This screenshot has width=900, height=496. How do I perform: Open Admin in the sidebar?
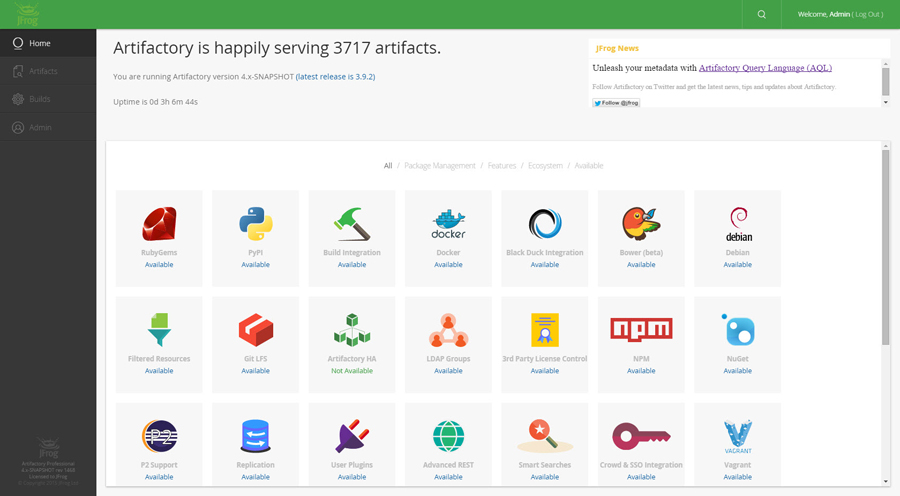tap(48, 127)
